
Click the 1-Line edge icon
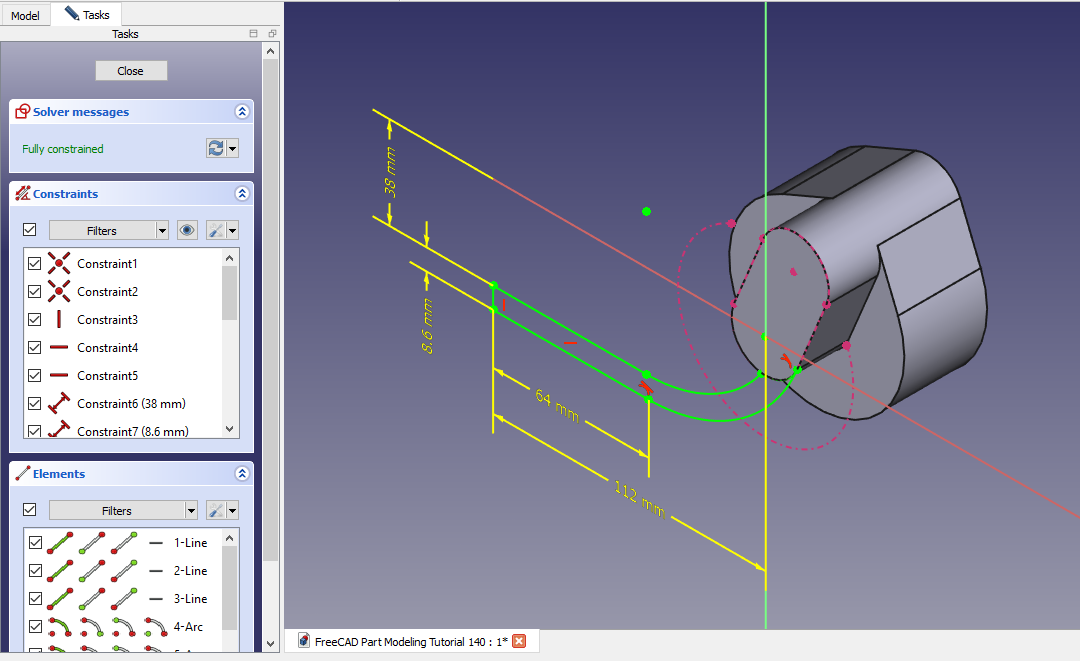click(60, 543)
